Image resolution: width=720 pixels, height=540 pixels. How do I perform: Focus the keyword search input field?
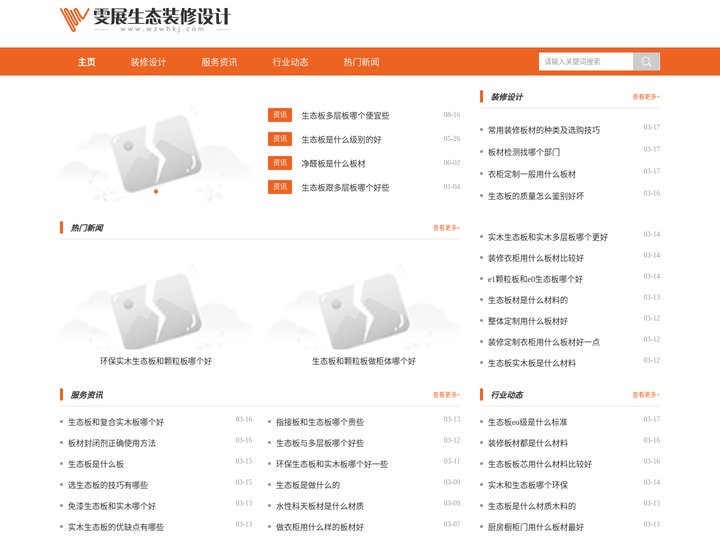click(x=586, y=62)
